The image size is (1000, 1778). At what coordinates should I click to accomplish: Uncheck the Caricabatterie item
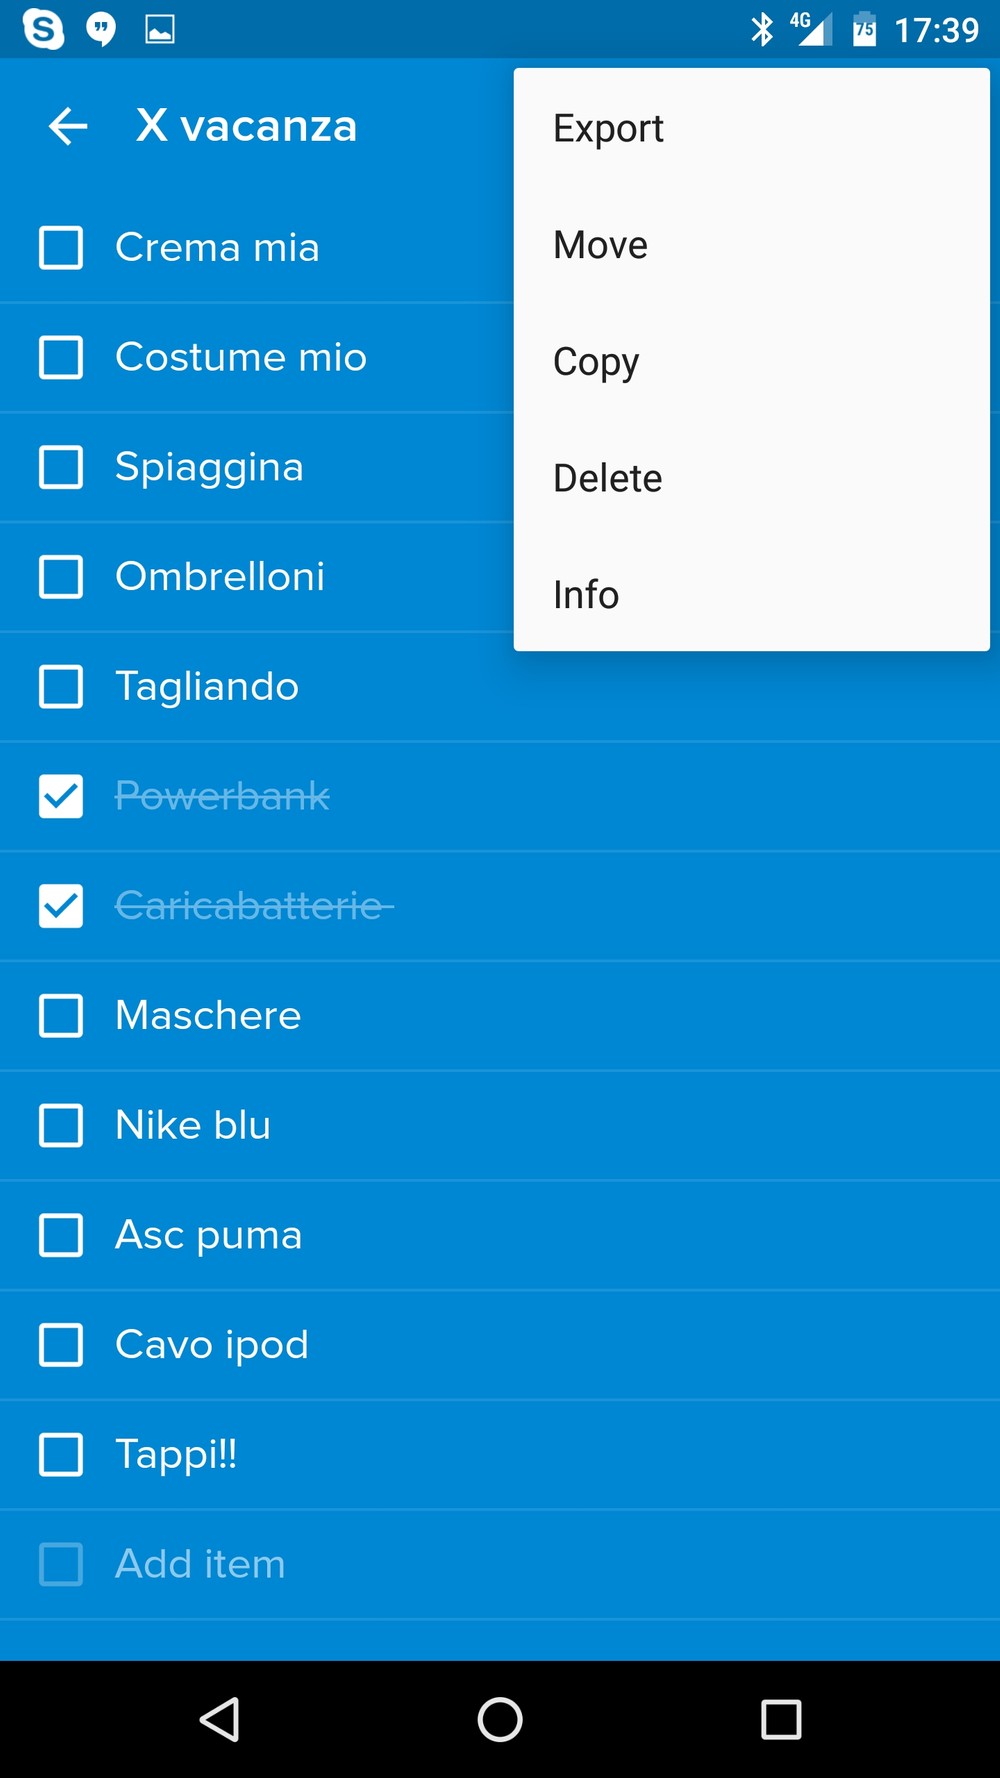(x=61, y=906)
